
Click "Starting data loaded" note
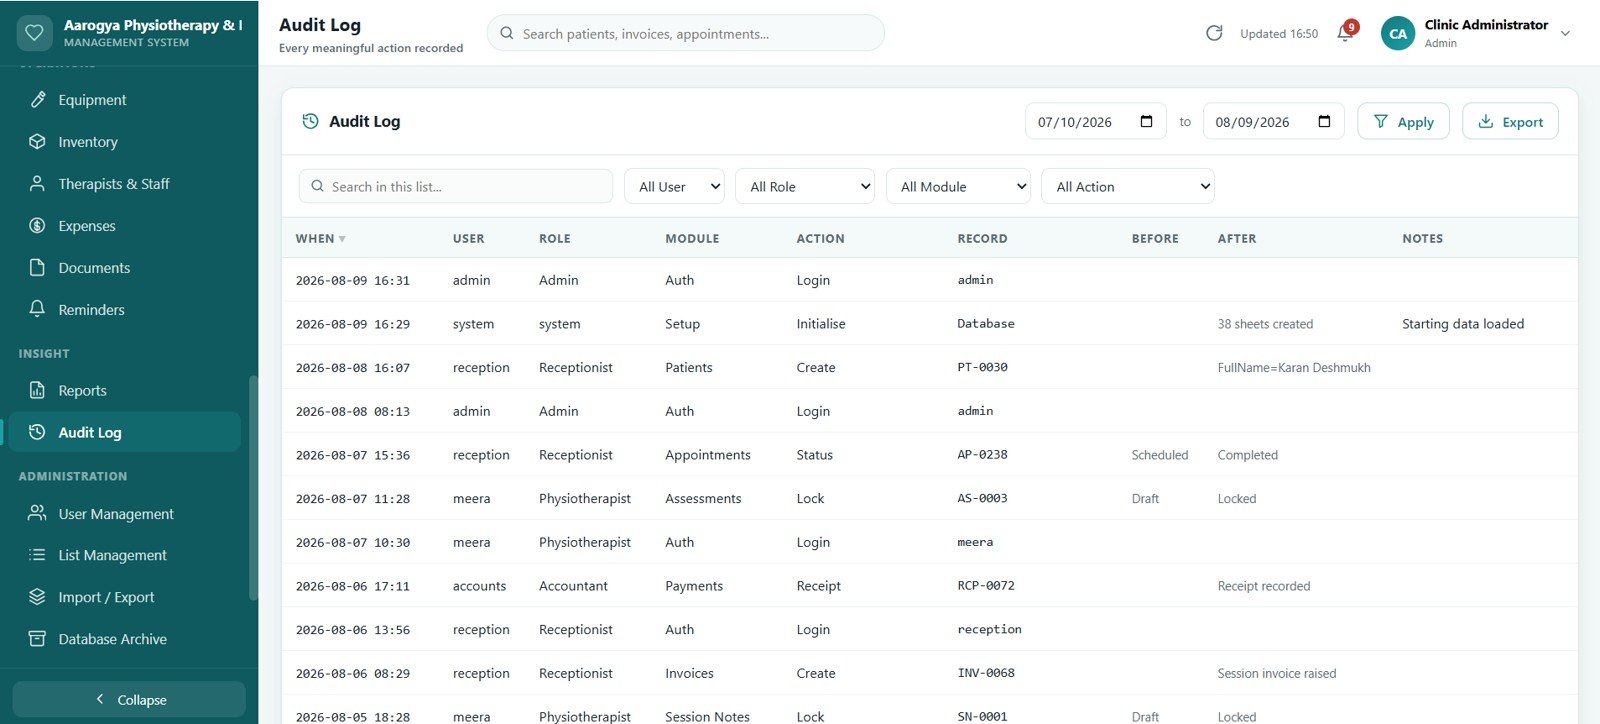(x=1463, y=324)
